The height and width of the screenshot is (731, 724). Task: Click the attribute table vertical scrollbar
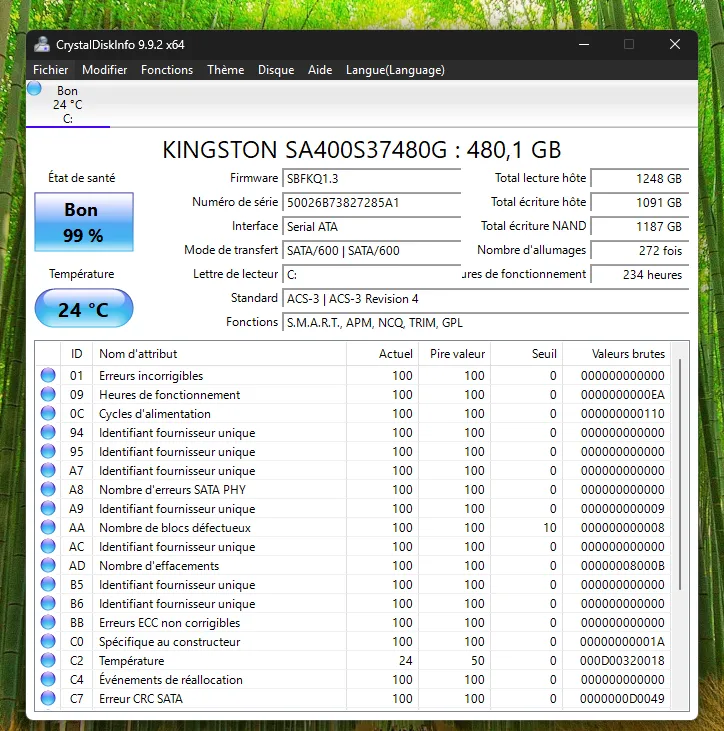[680, 474]
